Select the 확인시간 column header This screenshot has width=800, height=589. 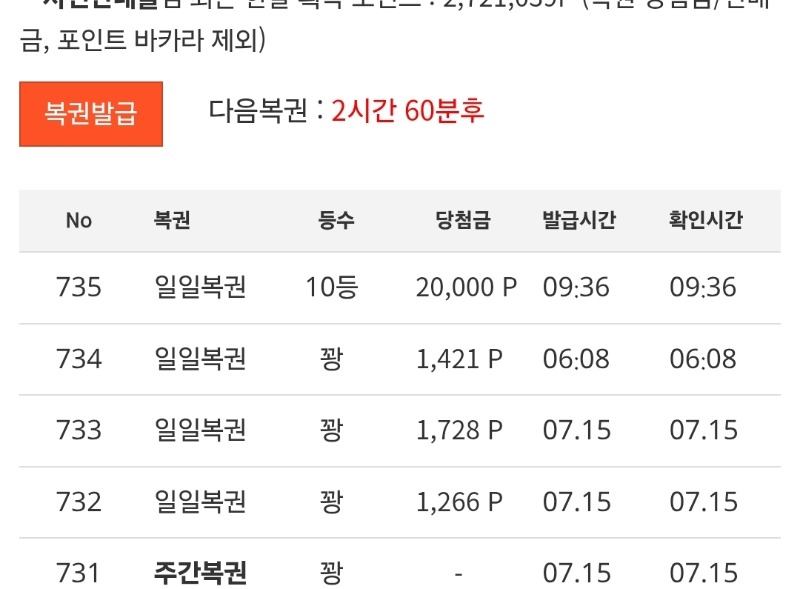[706, 220]
